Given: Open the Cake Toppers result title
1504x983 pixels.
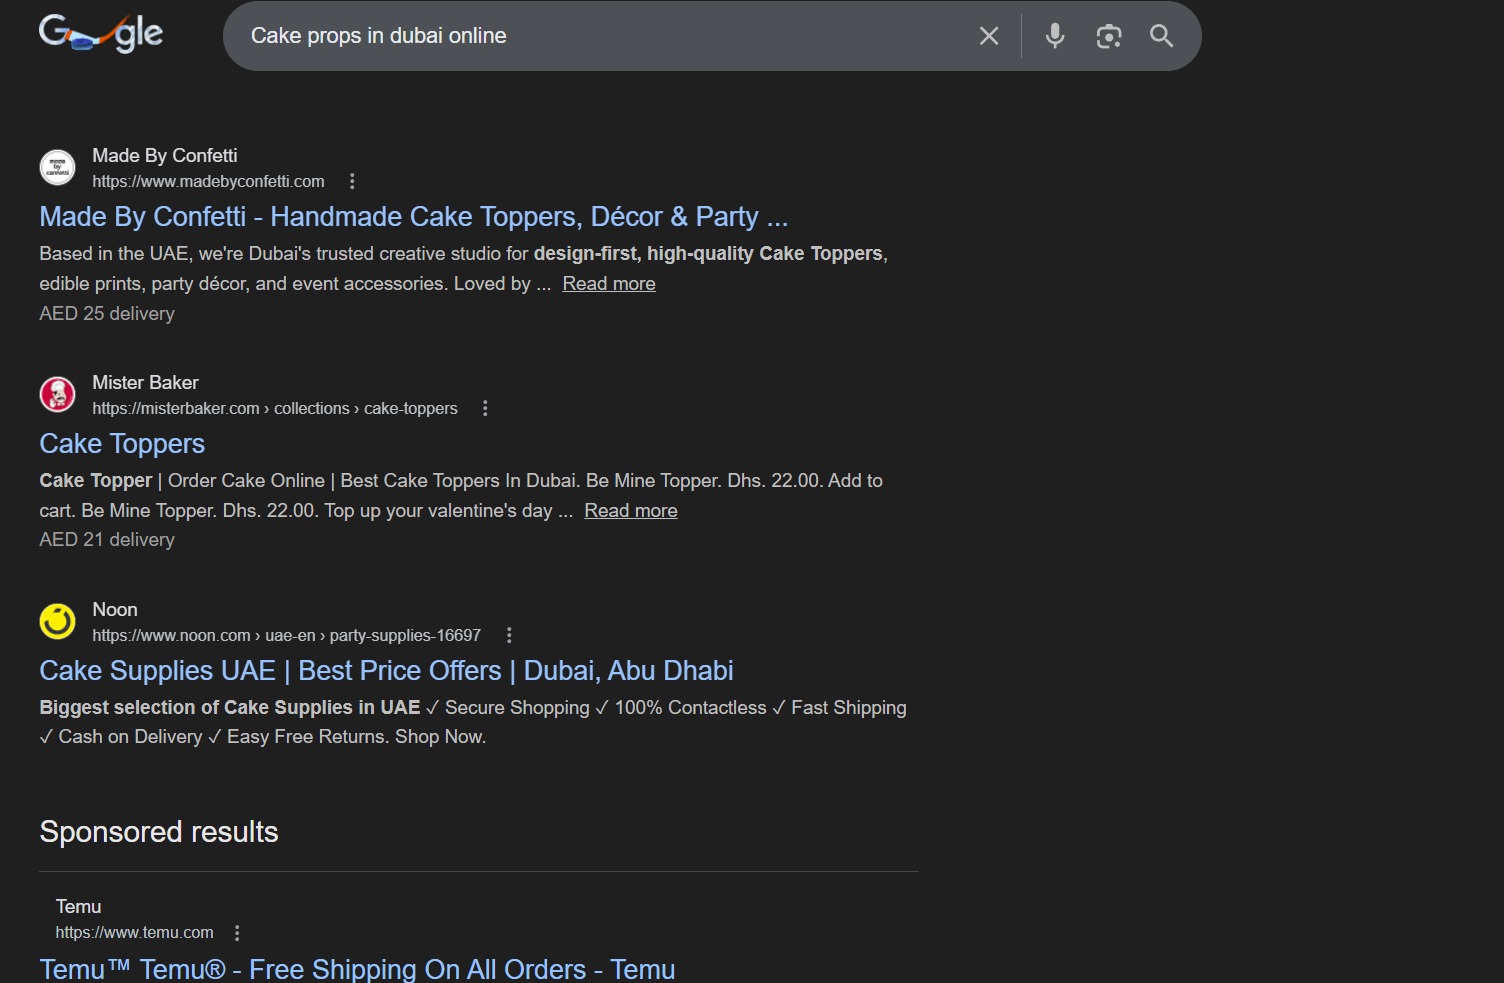Looking at the screenshot, I should coord(122,444).
